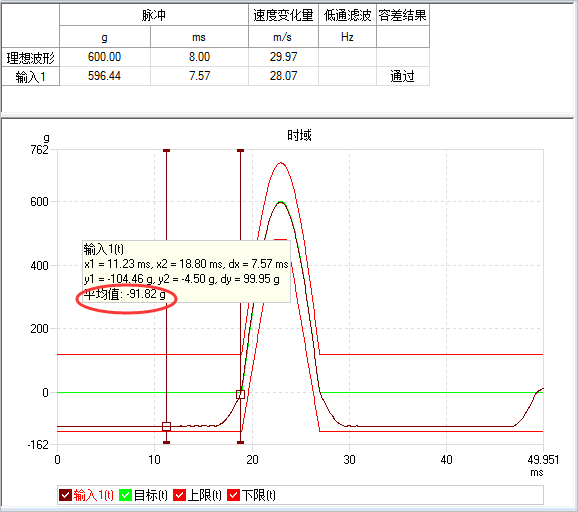The image size is (578, 512).
Task: Click the 7.57 ms table cell
Action: [199, 76]
